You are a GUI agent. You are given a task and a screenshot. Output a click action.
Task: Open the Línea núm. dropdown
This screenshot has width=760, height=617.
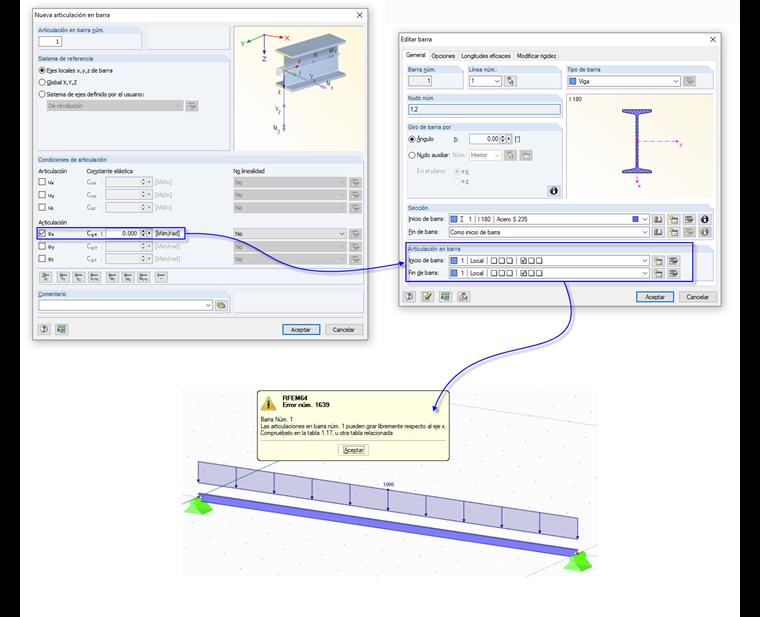[x=497, y=81]
